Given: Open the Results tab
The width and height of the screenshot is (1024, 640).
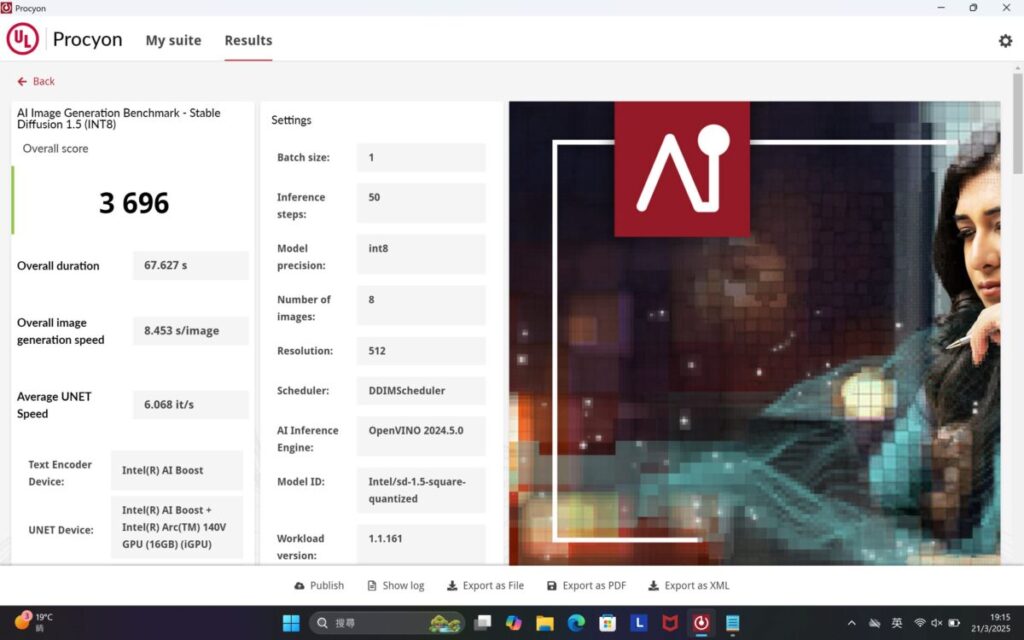Looking at the screenshot, I should coord(248,40).
